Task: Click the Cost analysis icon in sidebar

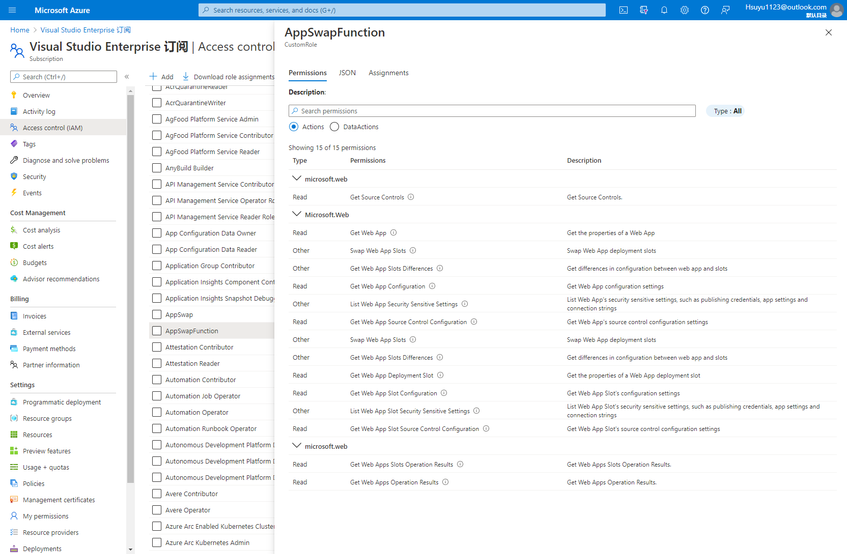Action: pyautogui.click(x=14, y=230)
